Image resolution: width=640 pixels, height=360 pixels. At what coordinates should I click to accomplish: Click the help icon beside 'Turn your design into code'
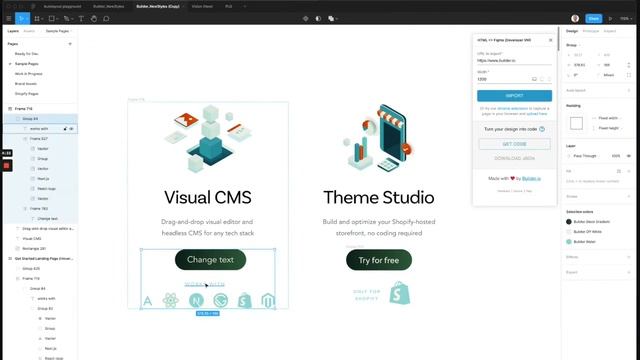(x=542, y=129)
